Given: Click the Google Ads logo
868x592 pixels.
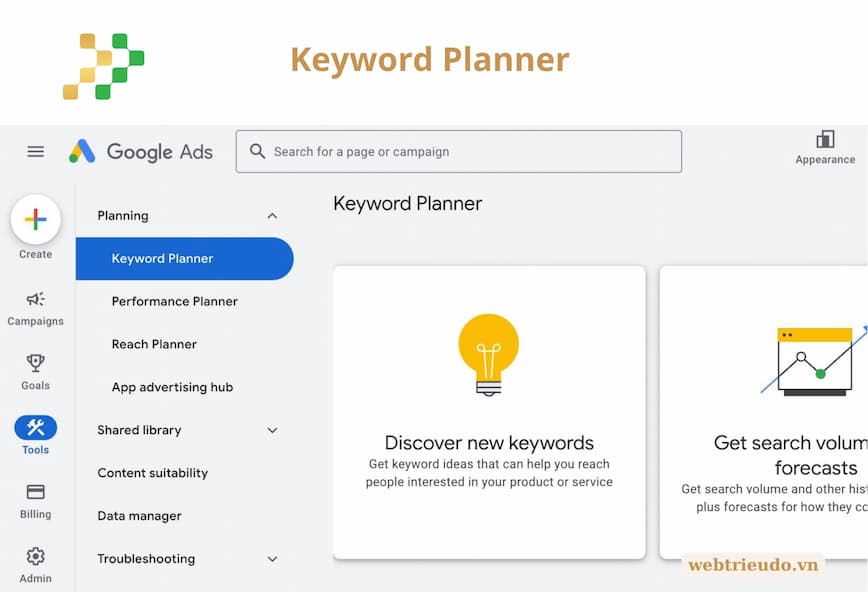Looking at the screenshot, I should coord(141,151).
